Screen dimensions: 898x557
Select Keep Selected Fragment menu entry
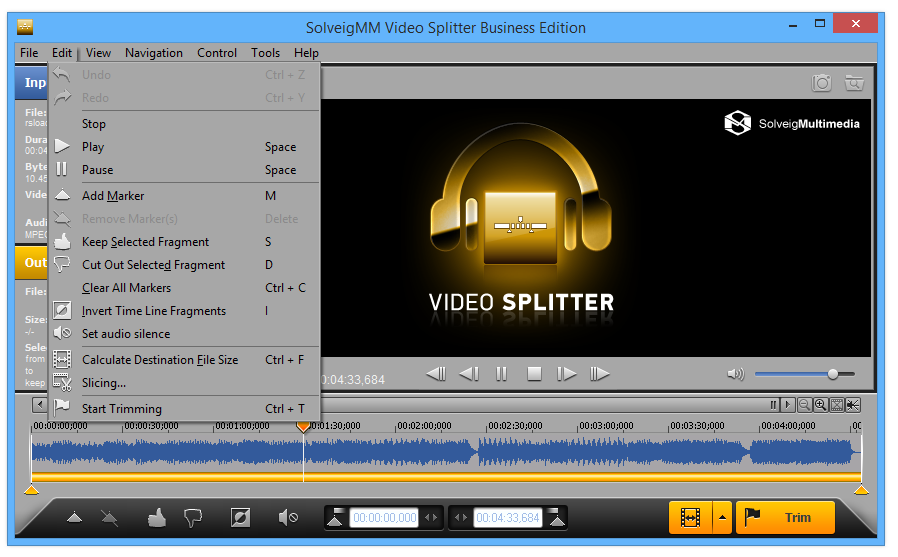click(x=184, y=242)
